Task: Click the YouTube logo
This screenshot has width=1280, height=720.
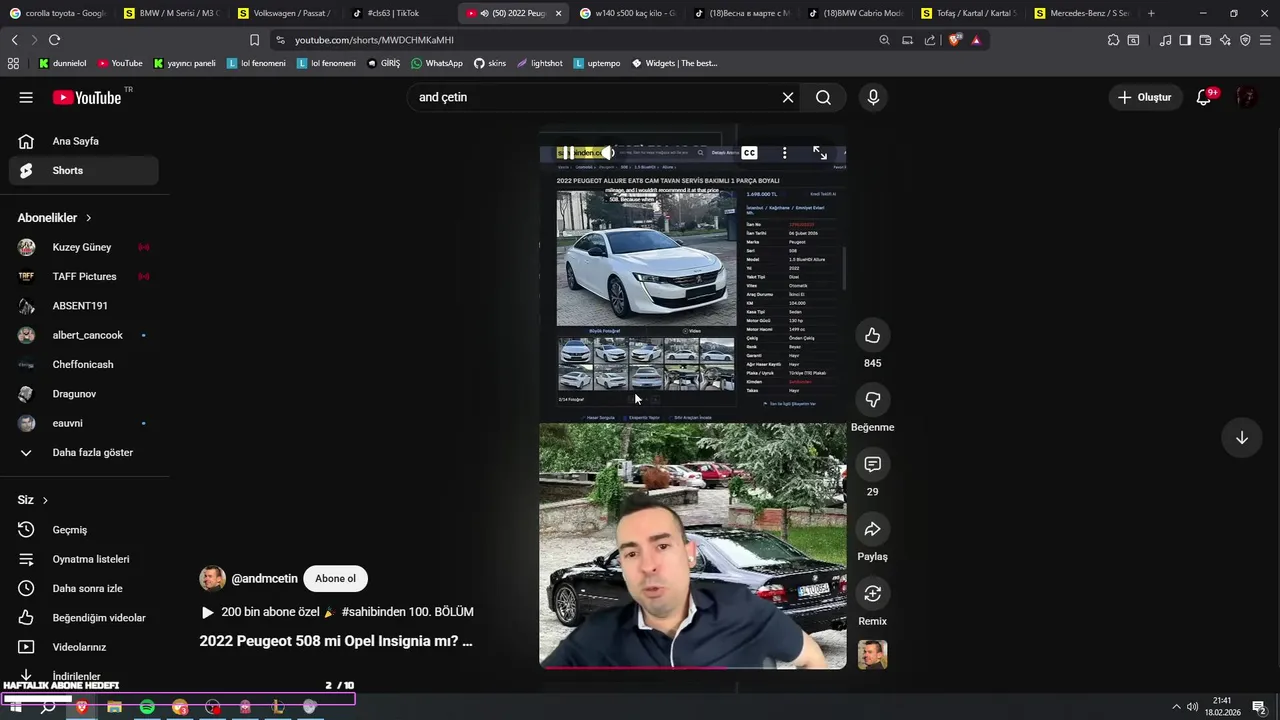Action: pyautogui.click(x=87, y=97)
